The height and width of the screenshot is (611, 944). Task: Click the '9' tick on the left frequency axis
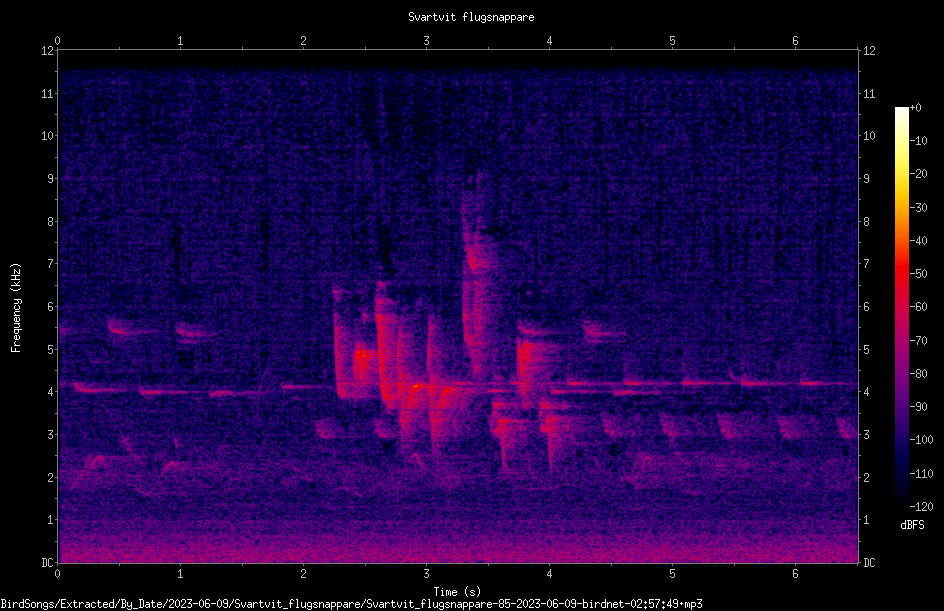point(50,179)
